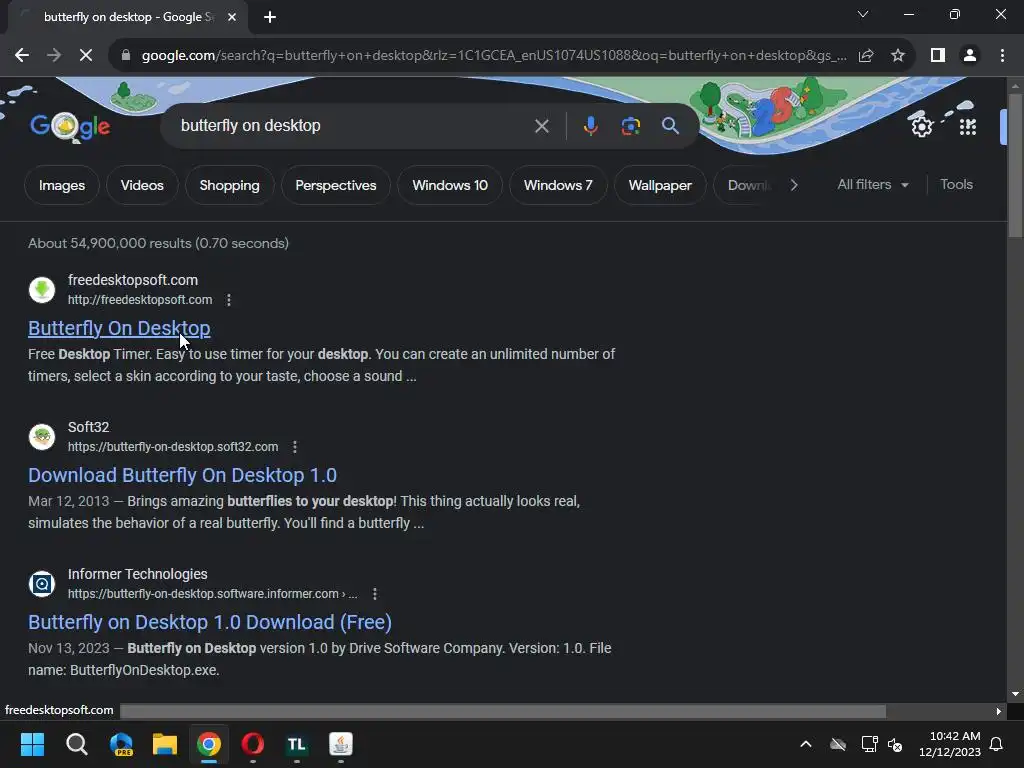Click the vertical scrollbar thumb

point(1015,165)
